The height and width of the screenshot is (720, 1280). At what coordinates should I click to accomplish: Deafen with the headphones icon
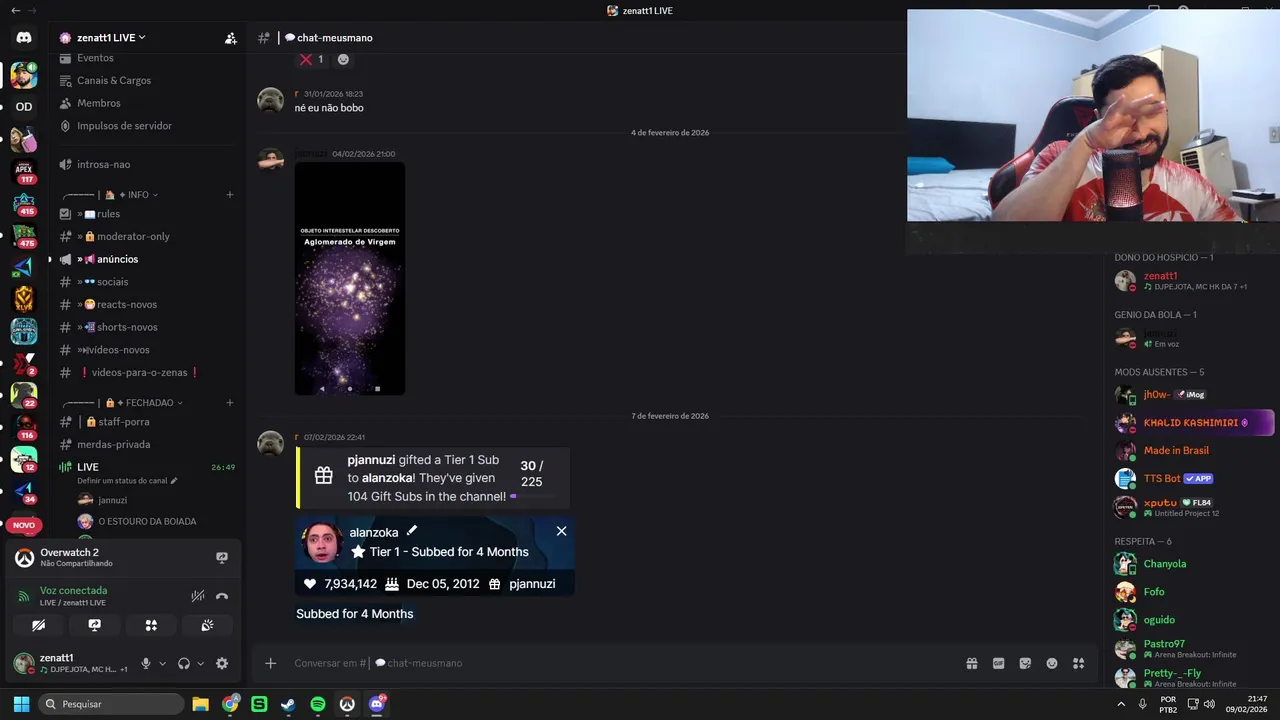[x=184, y=663]
